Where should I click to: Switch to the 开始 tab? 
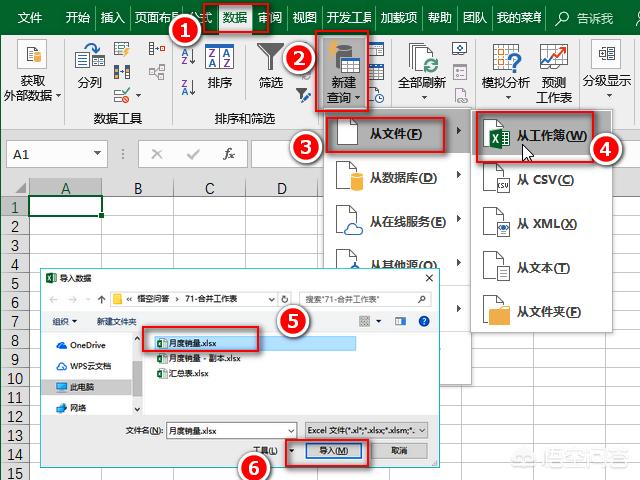coord(77,18)
